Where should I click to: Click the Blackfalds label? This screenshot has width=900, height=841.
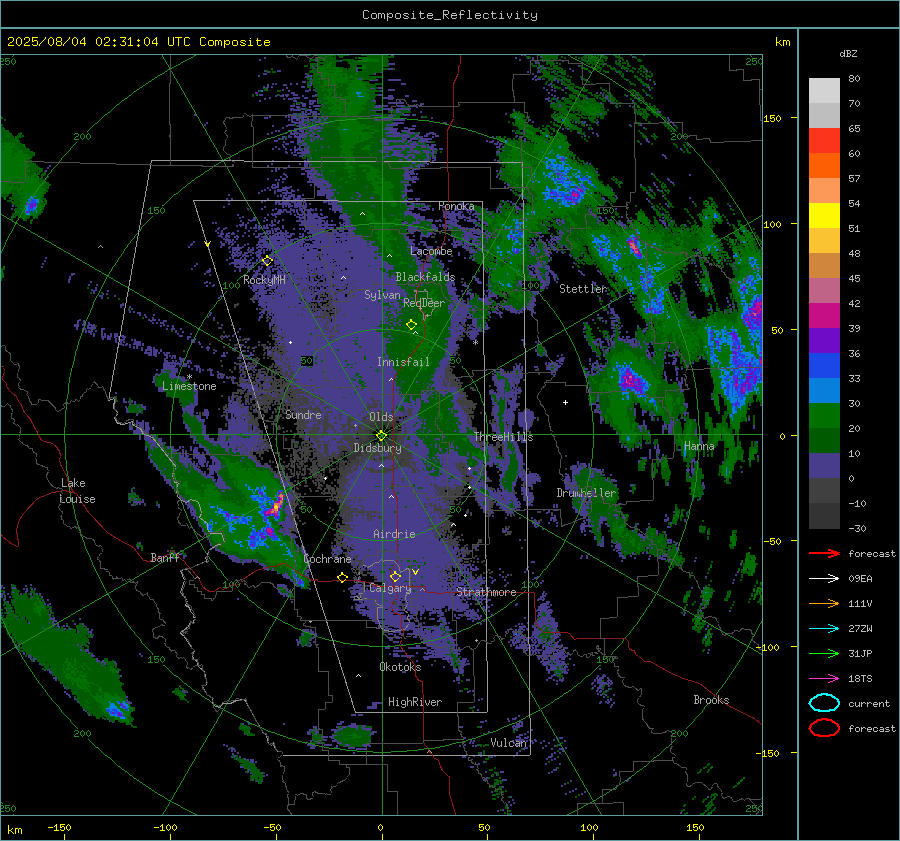coord(425,277)
